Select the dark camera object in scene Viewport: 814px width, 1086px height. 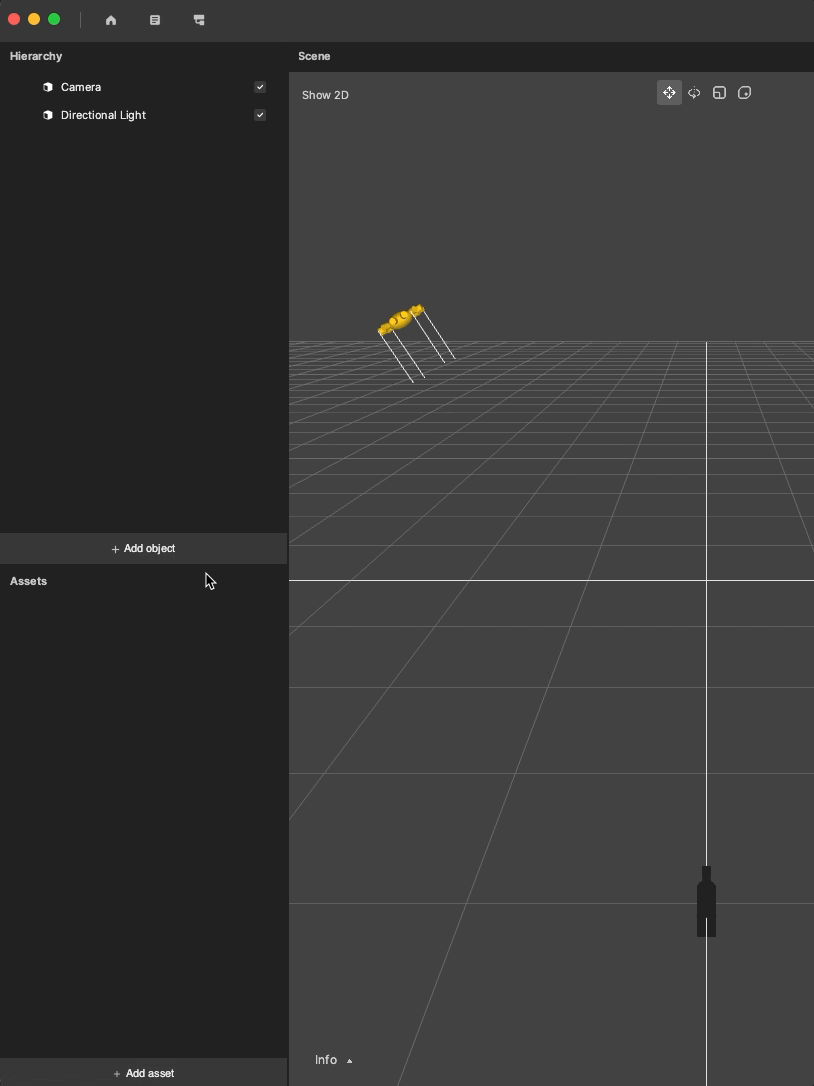point(706,901)
